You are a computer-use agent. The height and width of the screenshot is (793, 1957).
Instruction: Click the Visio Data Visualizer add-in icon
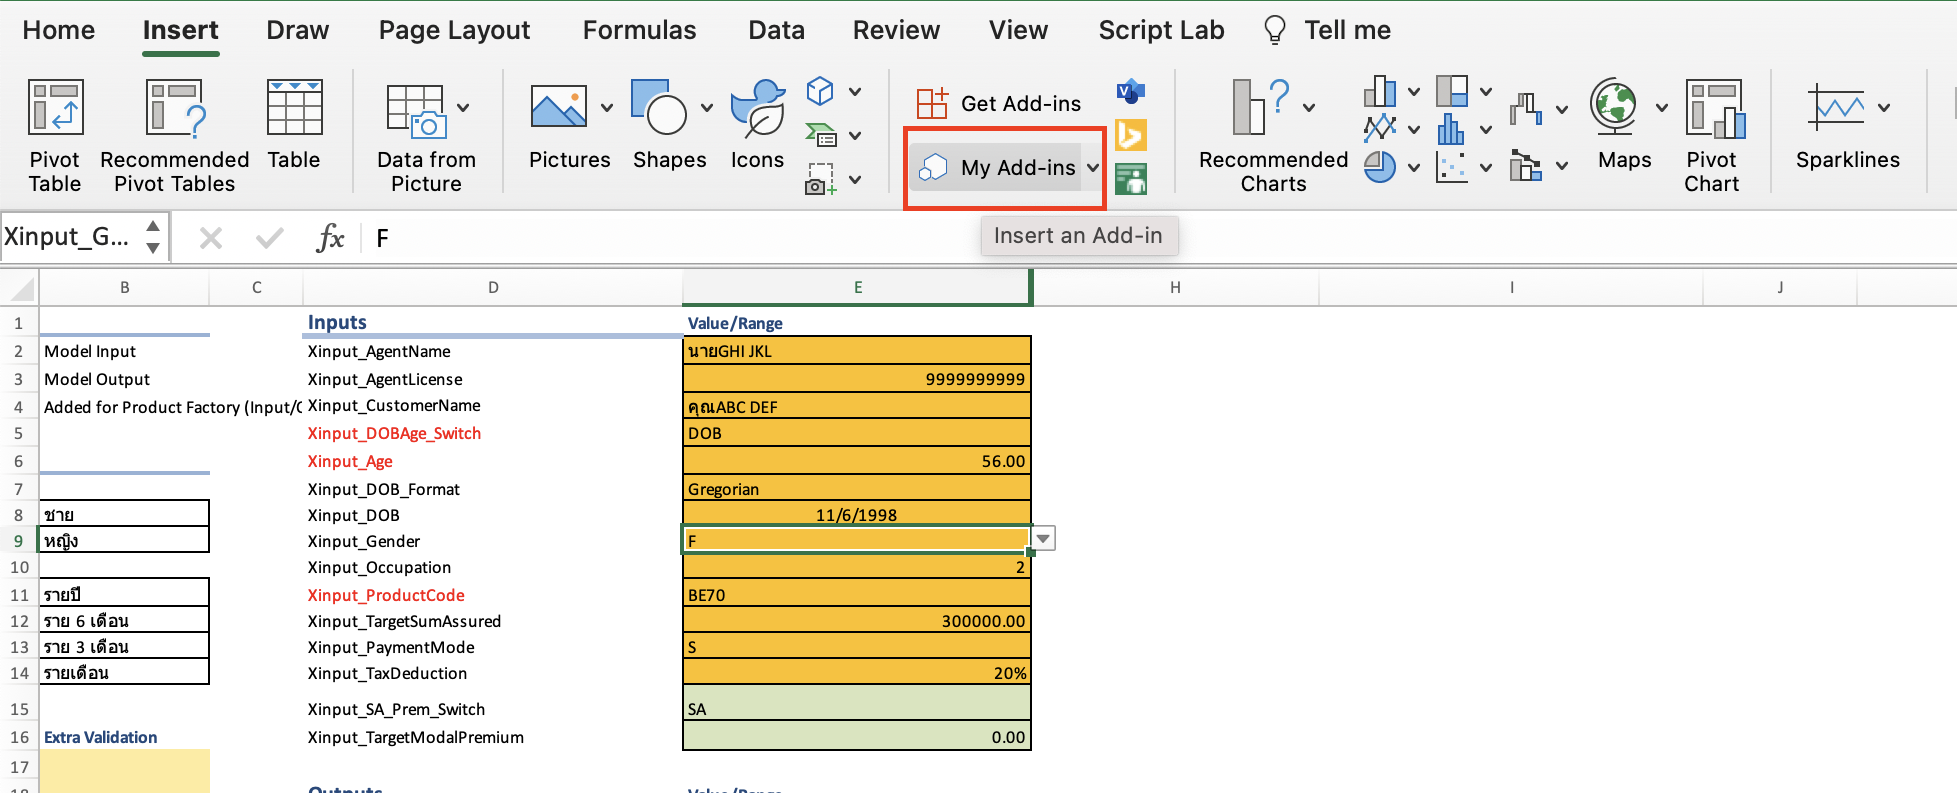[x=1130, y=92]
